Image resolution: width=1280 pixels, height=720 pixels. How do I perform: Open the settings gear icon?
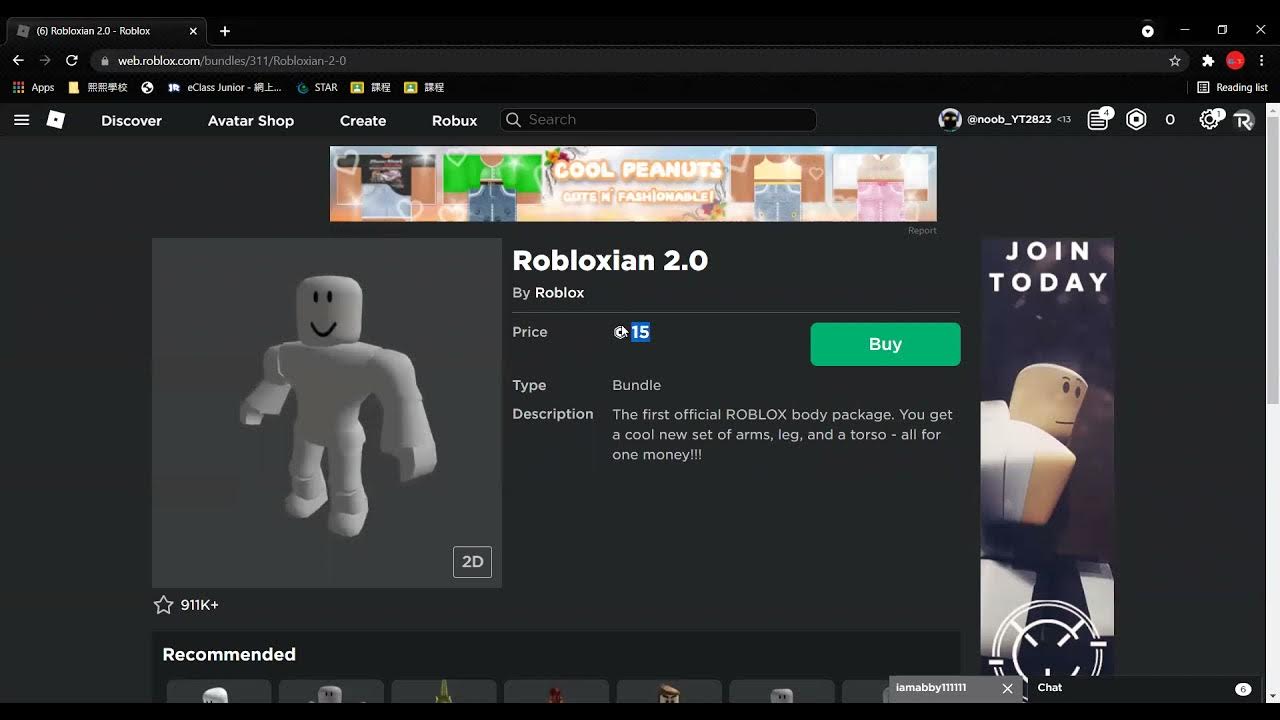(1210, 120)
